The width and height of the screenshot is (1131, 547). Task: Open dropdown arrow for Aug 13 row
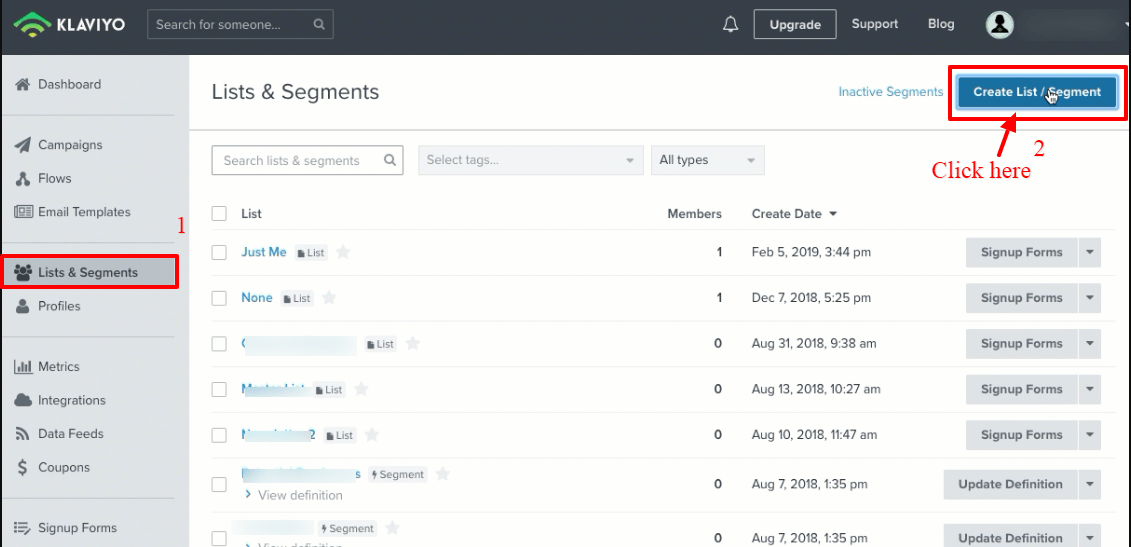pyautogui.click(x=1090, y=389)
